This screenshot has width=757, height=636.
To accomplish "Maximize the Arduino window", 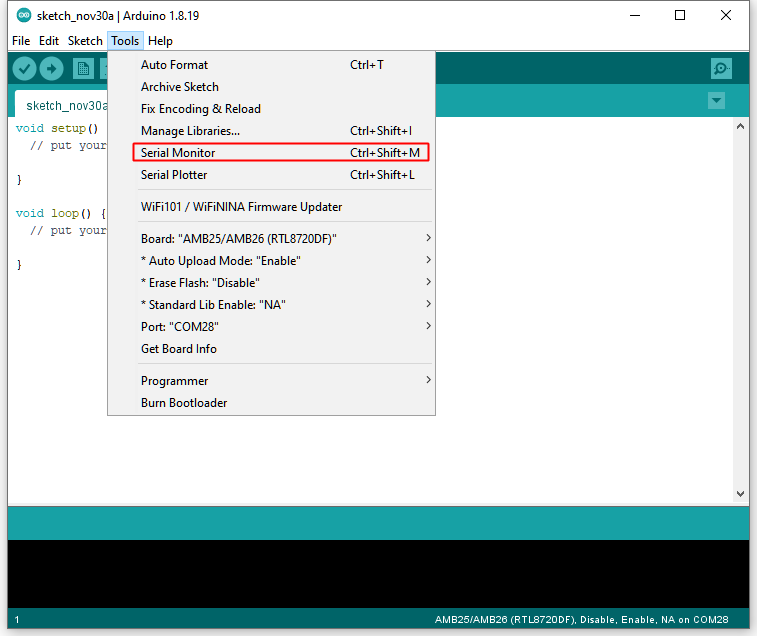I will [680, 15].
